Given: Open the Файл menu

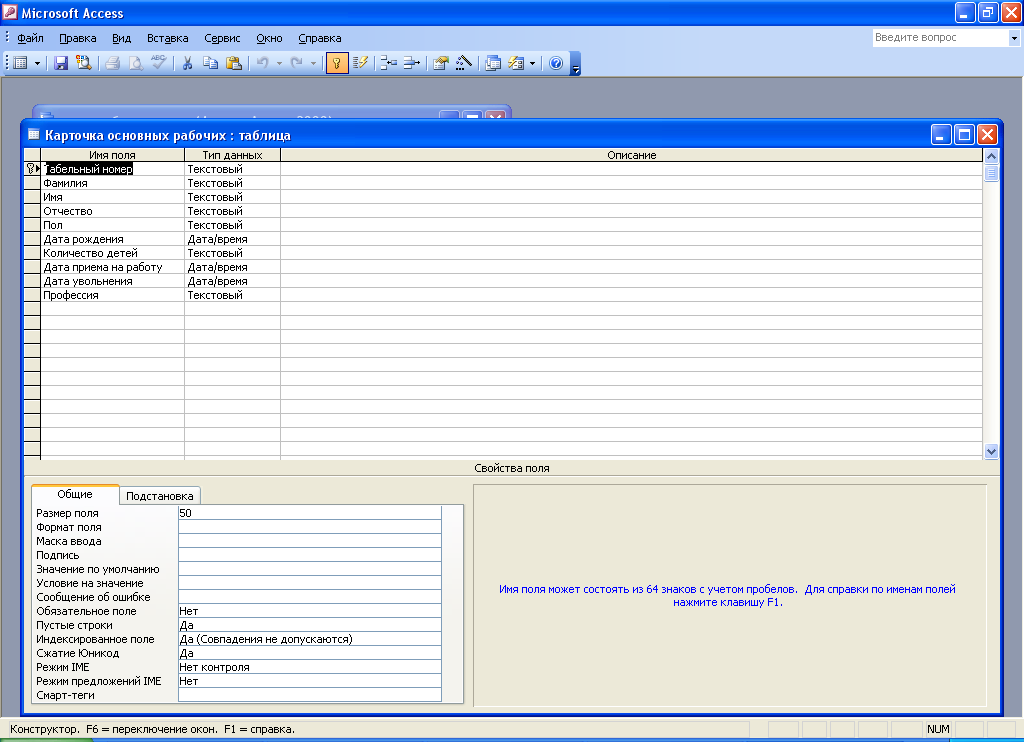Looking at the screenshot, I should click(x=30, y=39).
